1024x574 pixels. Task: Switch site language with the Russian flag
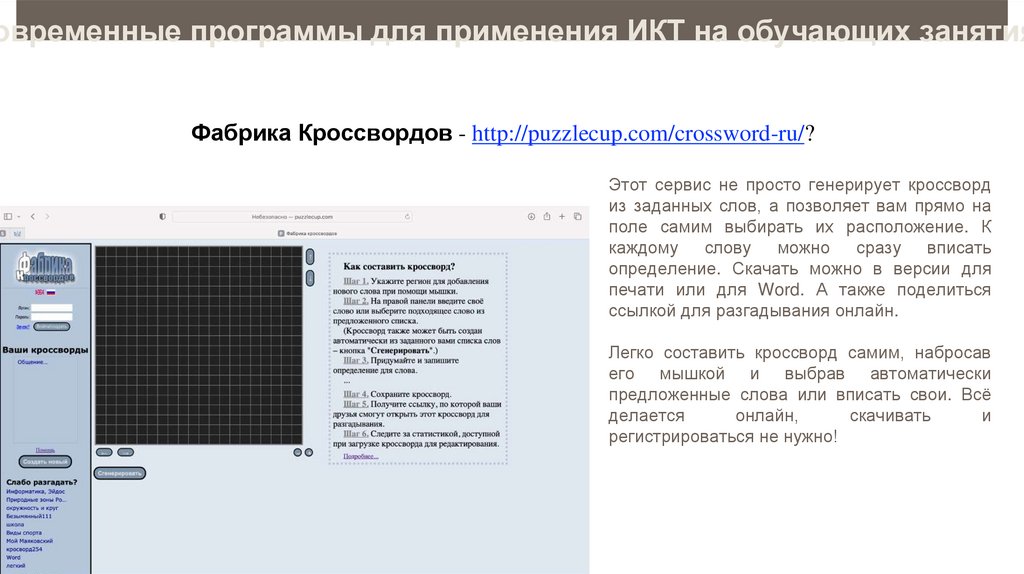click(50, 293)
